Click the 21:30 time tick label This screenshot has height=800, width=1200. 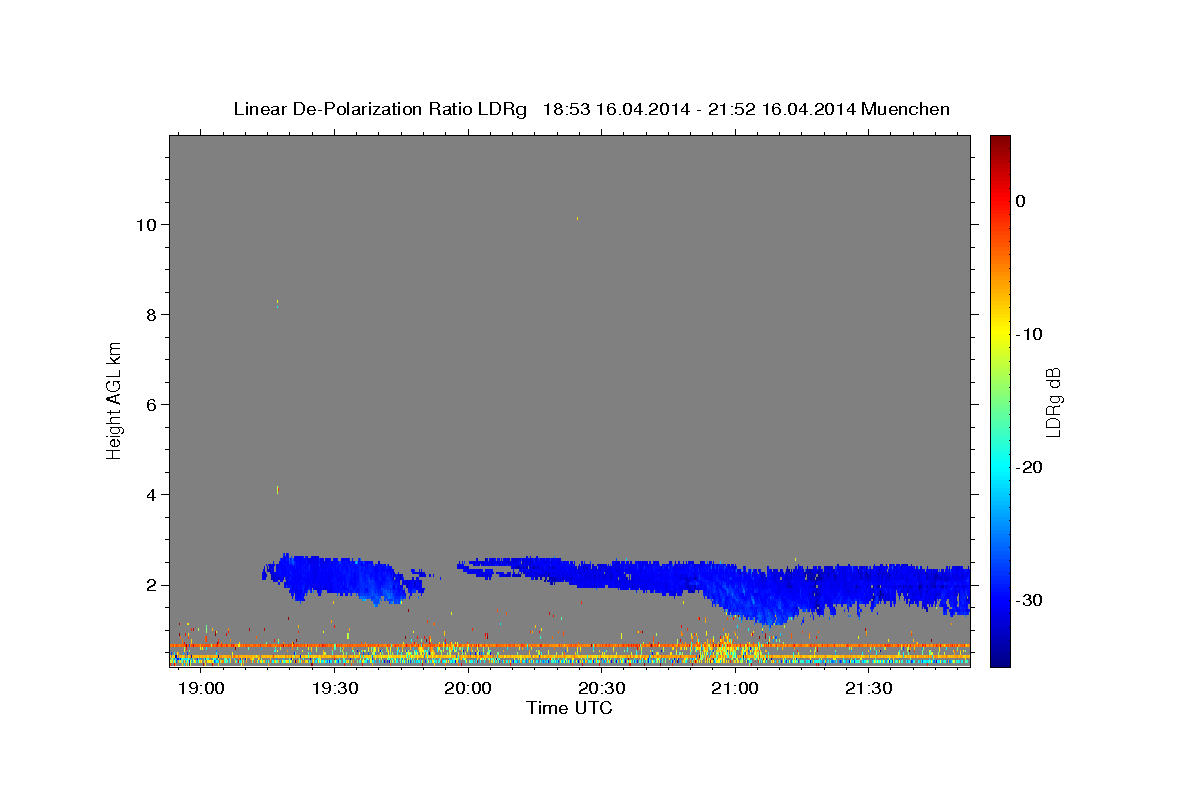point(869,690)
